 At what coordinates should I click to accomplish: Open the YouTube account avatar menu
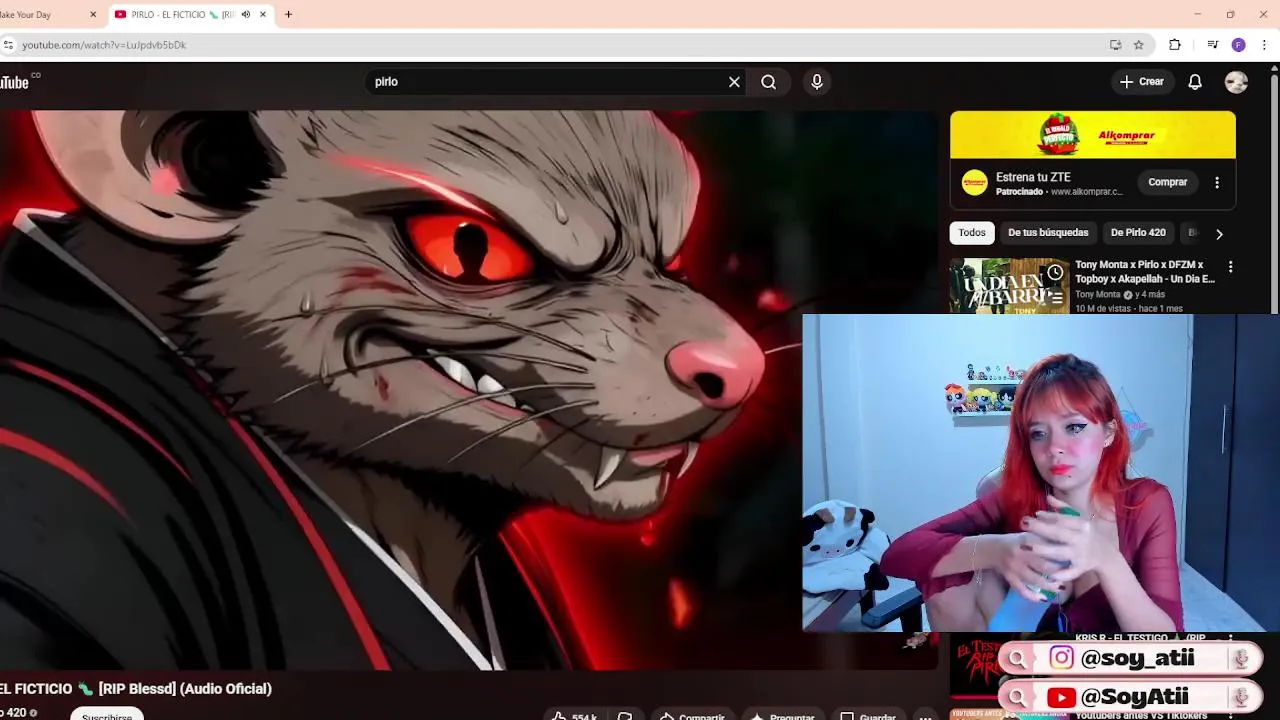[x=1236, y=82]
